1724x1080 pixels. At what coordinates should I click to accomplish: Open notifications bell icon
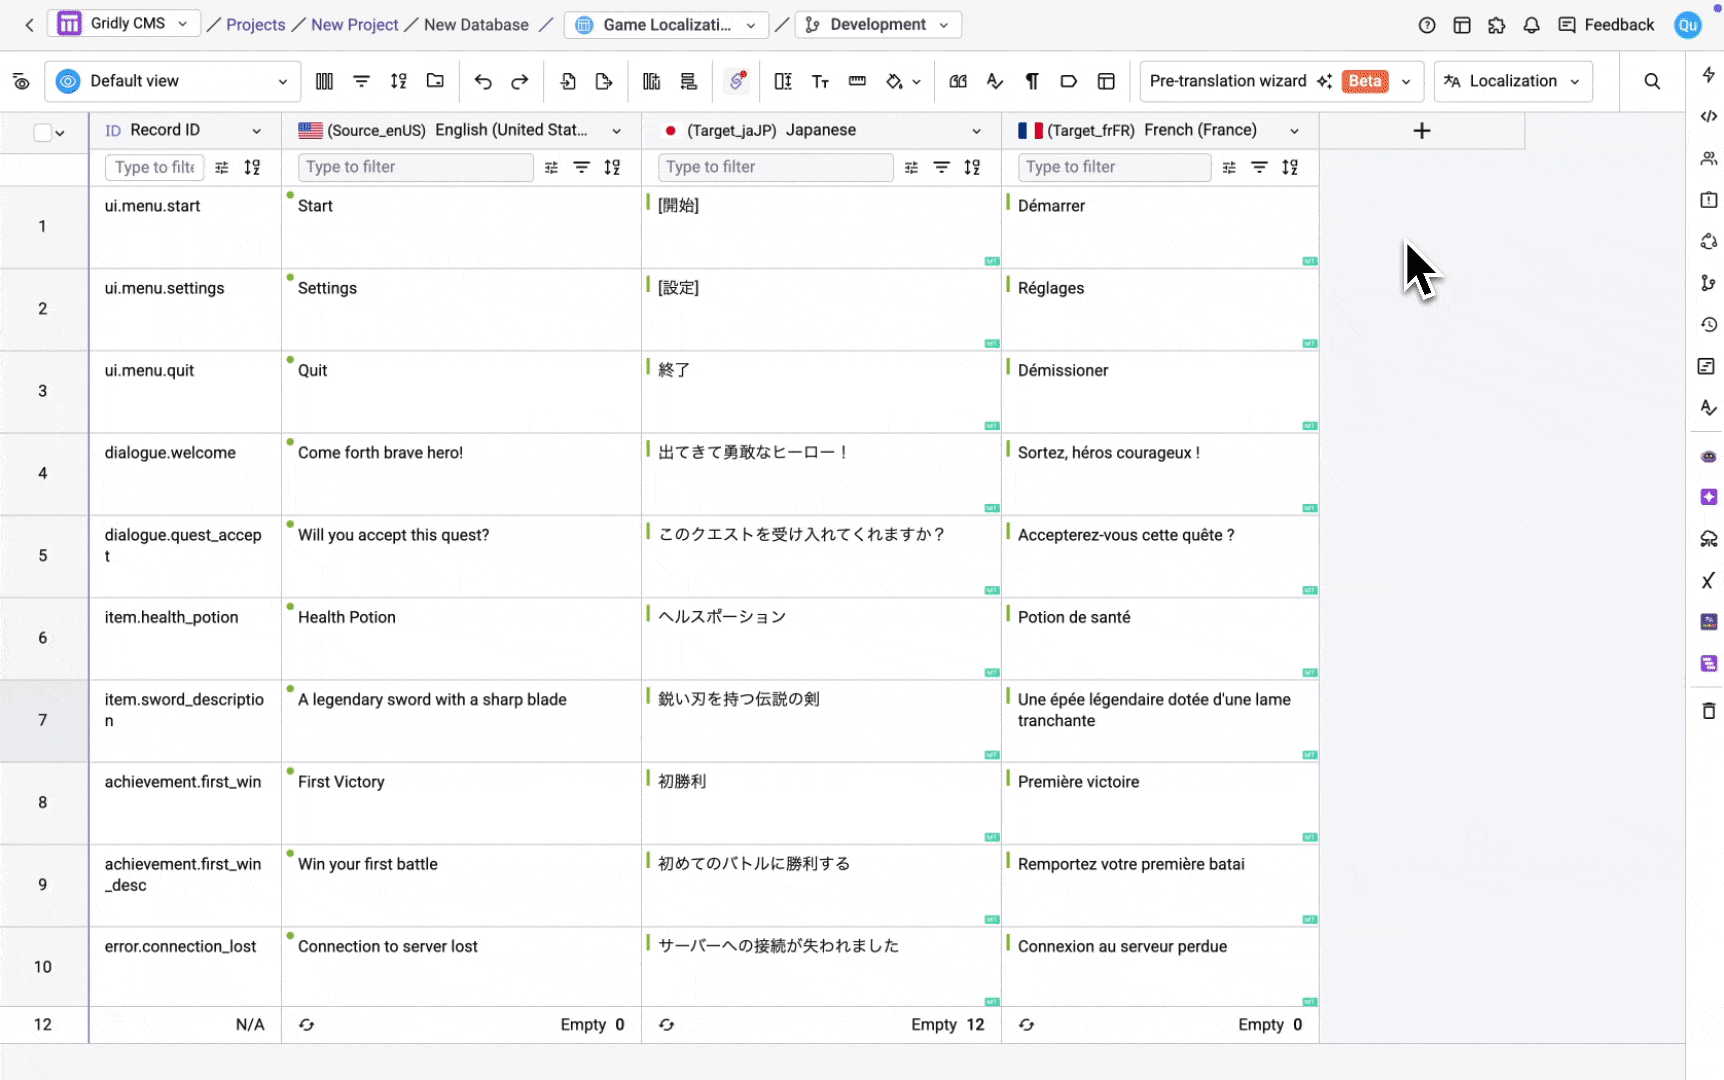coord(1531,25)
